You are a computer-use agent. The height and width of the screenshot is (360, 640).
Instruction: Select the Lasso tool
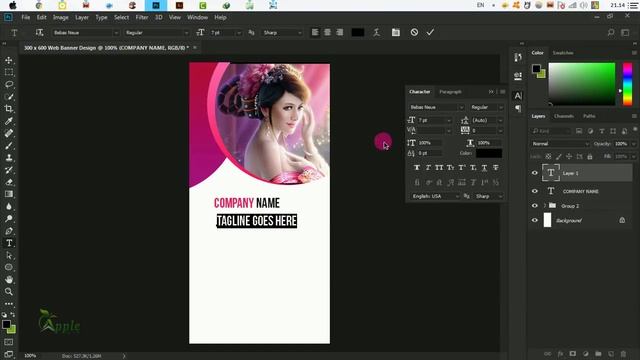pyautogui.click(x=9, y=84)
